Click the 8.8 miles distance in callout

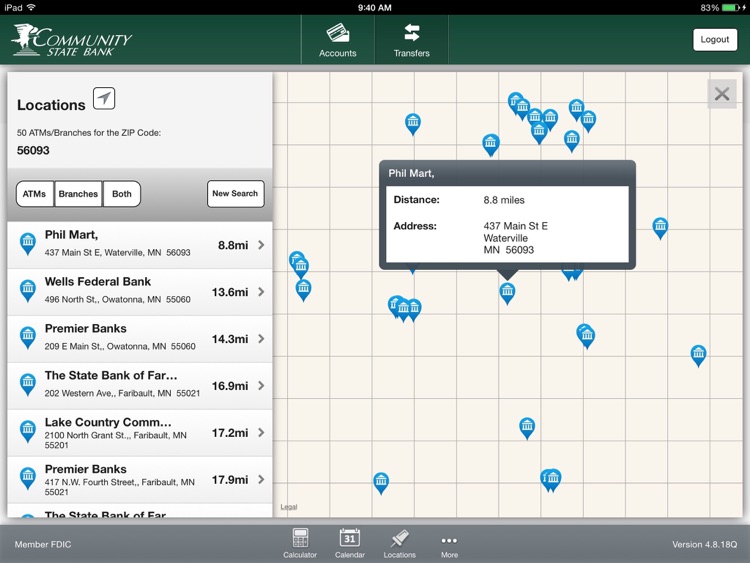pyautogui.click(x=504, y=200)
